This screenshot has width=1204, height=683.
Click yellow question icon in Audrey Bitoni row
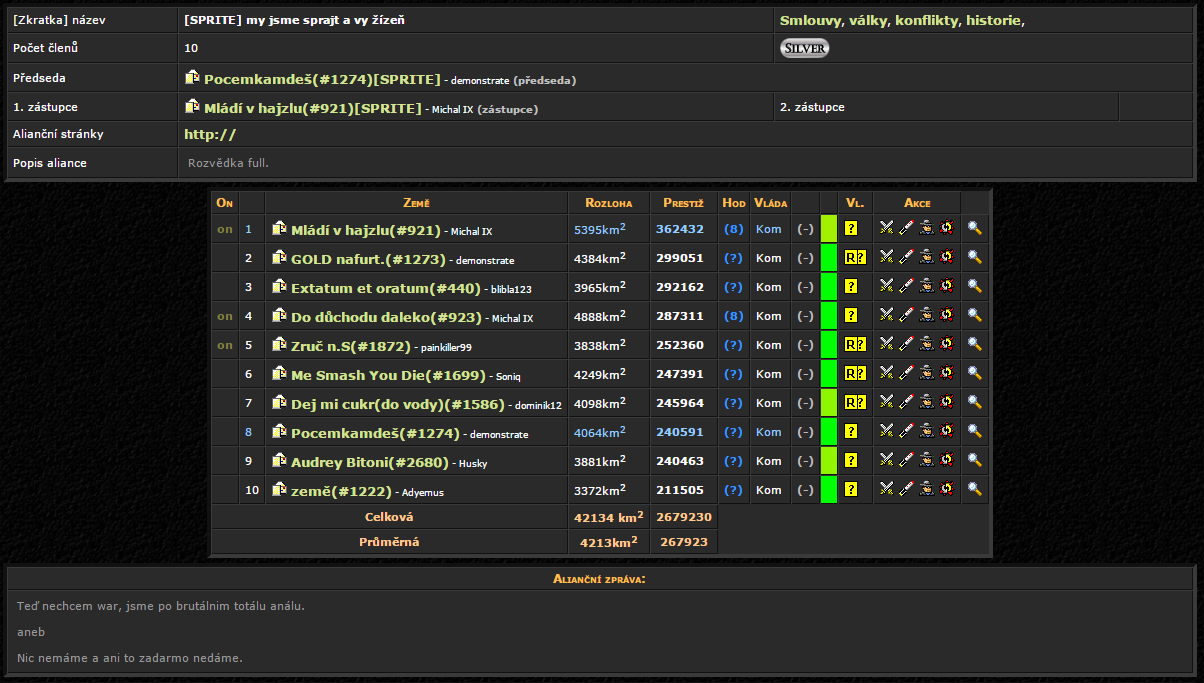click(851, 461)
